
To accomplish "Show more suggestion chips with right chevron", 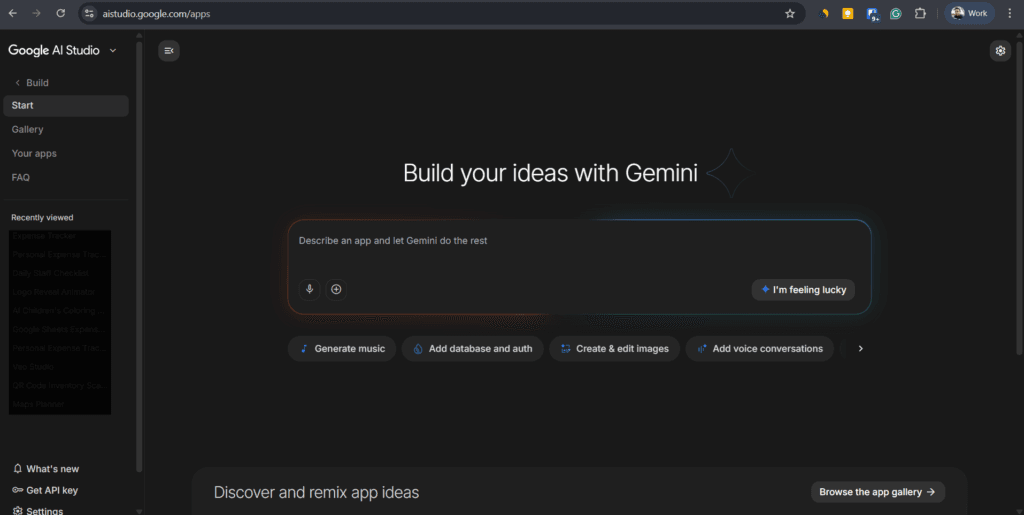I will pos(860,349).
